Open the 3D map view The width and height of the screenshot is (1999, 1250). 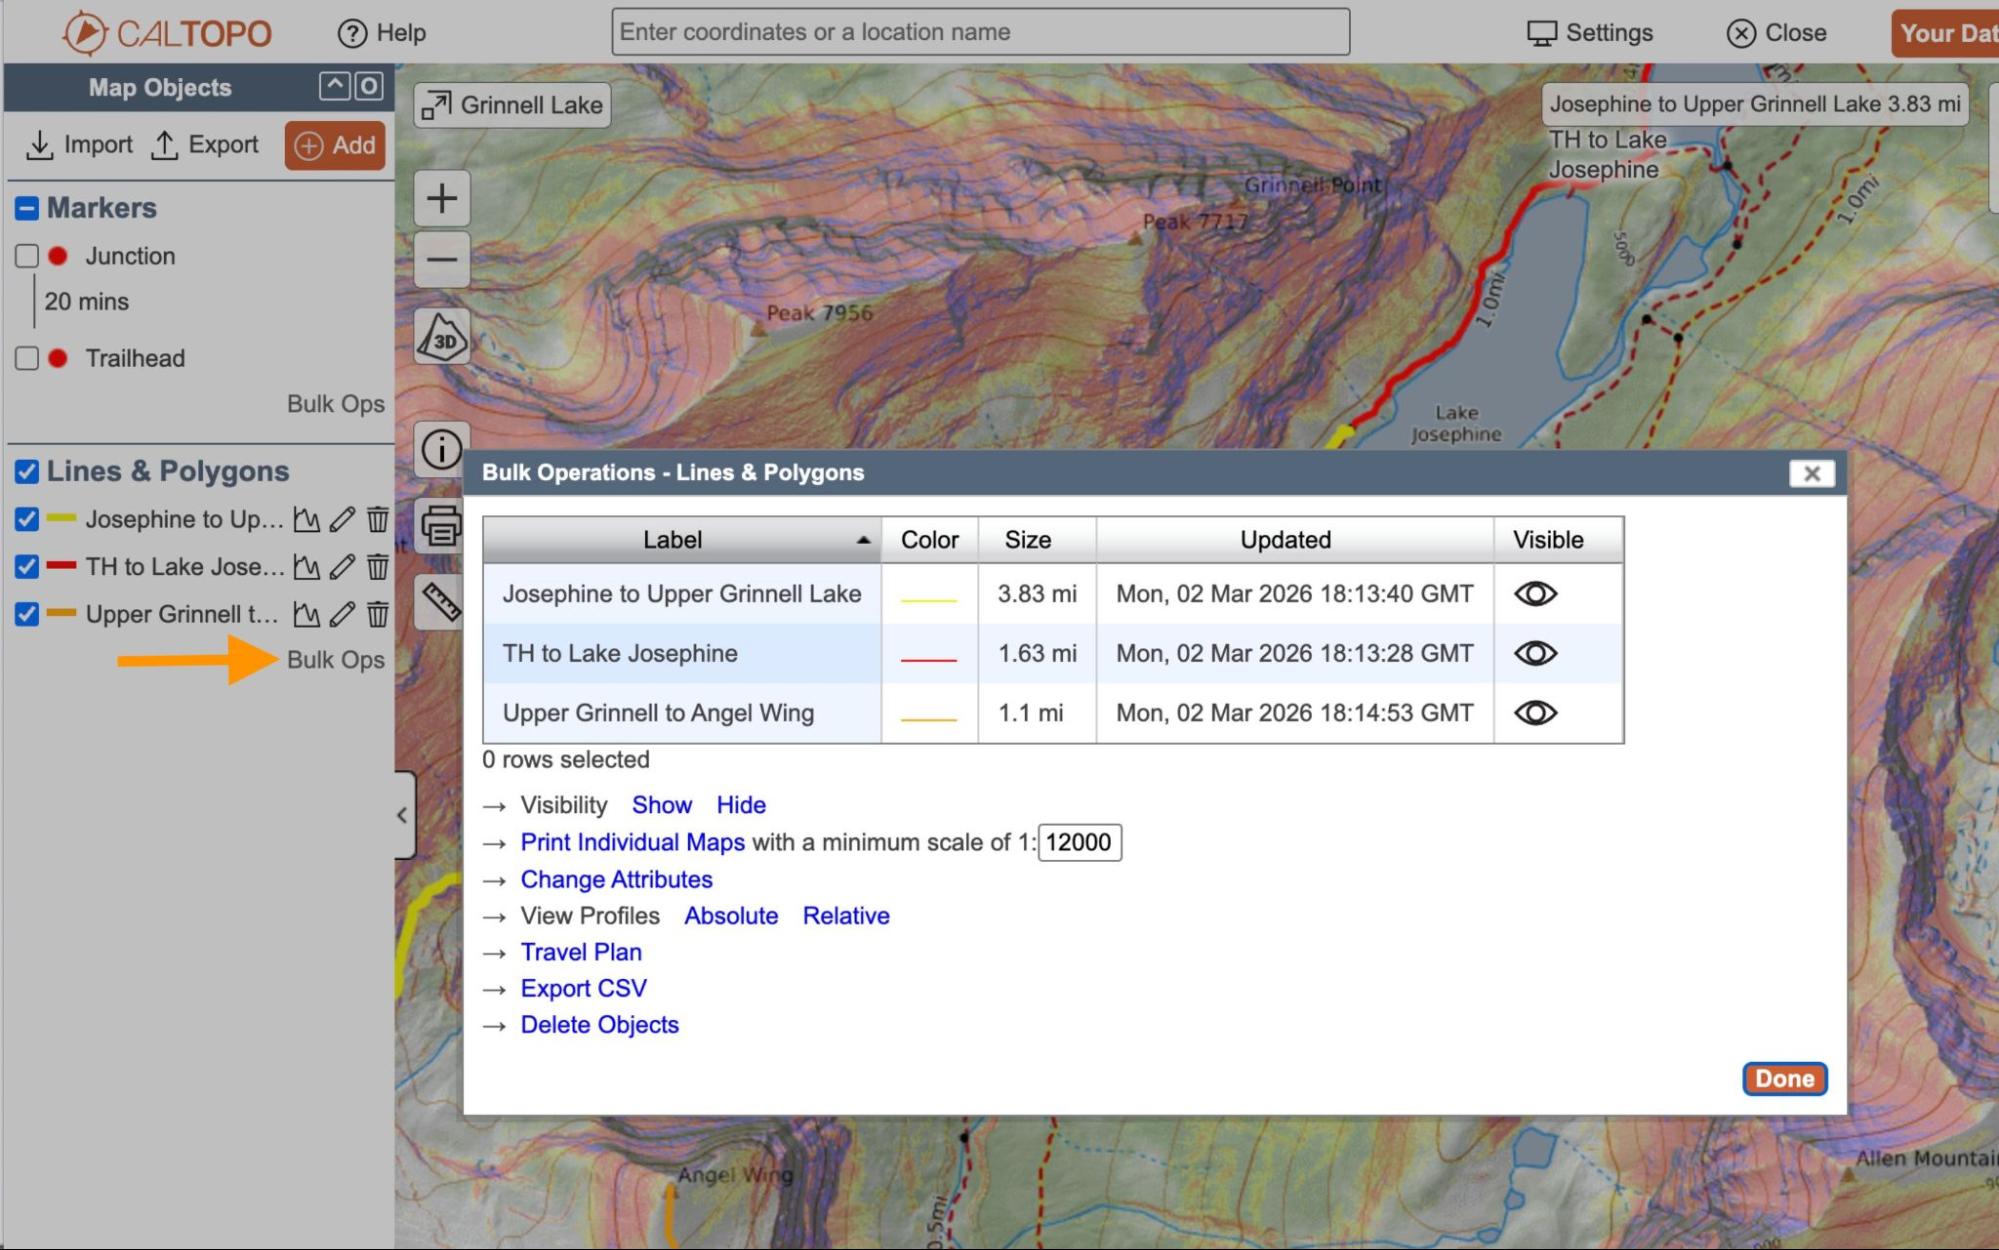441,338
